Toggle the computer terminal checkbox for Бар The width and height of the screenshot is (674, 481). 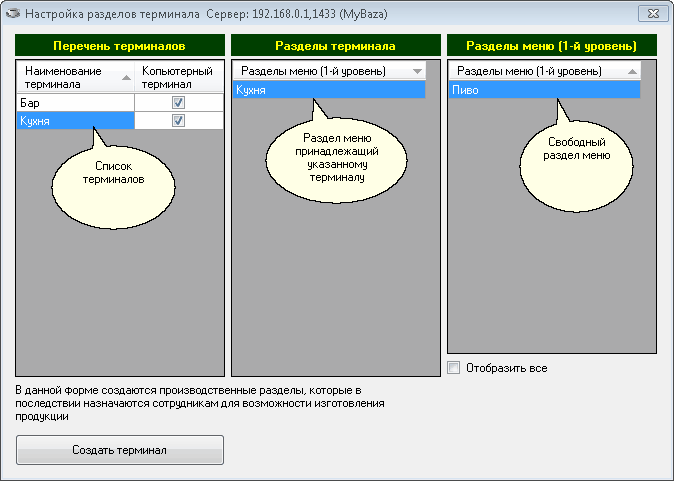179,103
